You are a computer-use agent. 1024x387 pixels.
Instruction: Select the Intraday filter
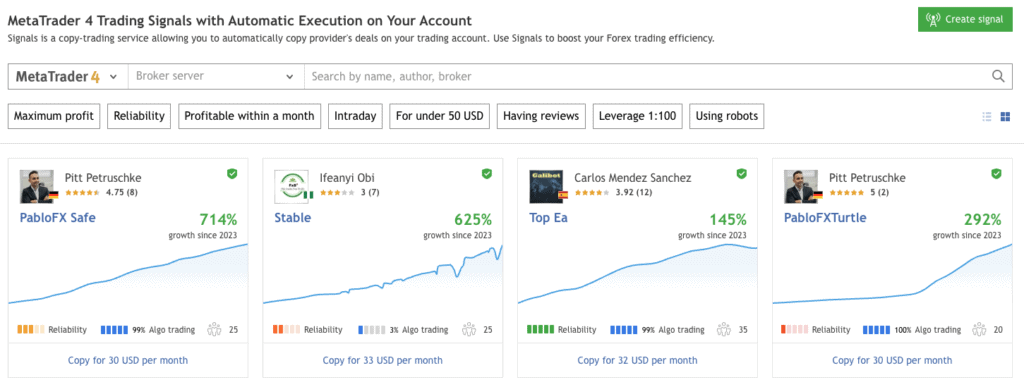[355, 116]
